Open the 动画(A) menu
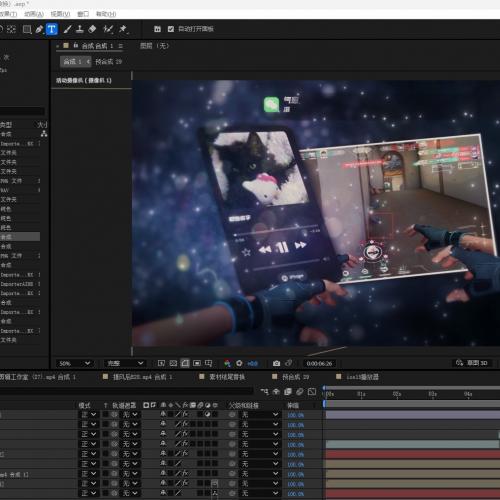 tap(34, 14)
